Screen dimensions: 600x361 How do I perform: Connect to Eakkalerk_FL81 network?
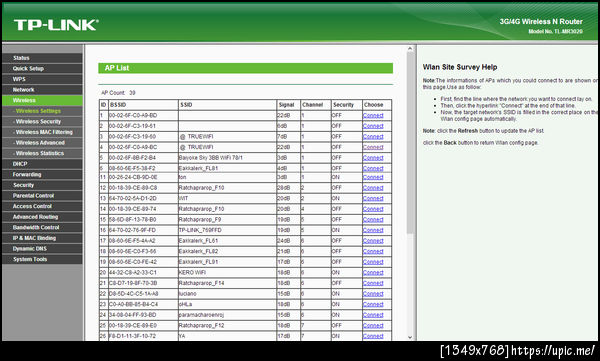point(373,168)
